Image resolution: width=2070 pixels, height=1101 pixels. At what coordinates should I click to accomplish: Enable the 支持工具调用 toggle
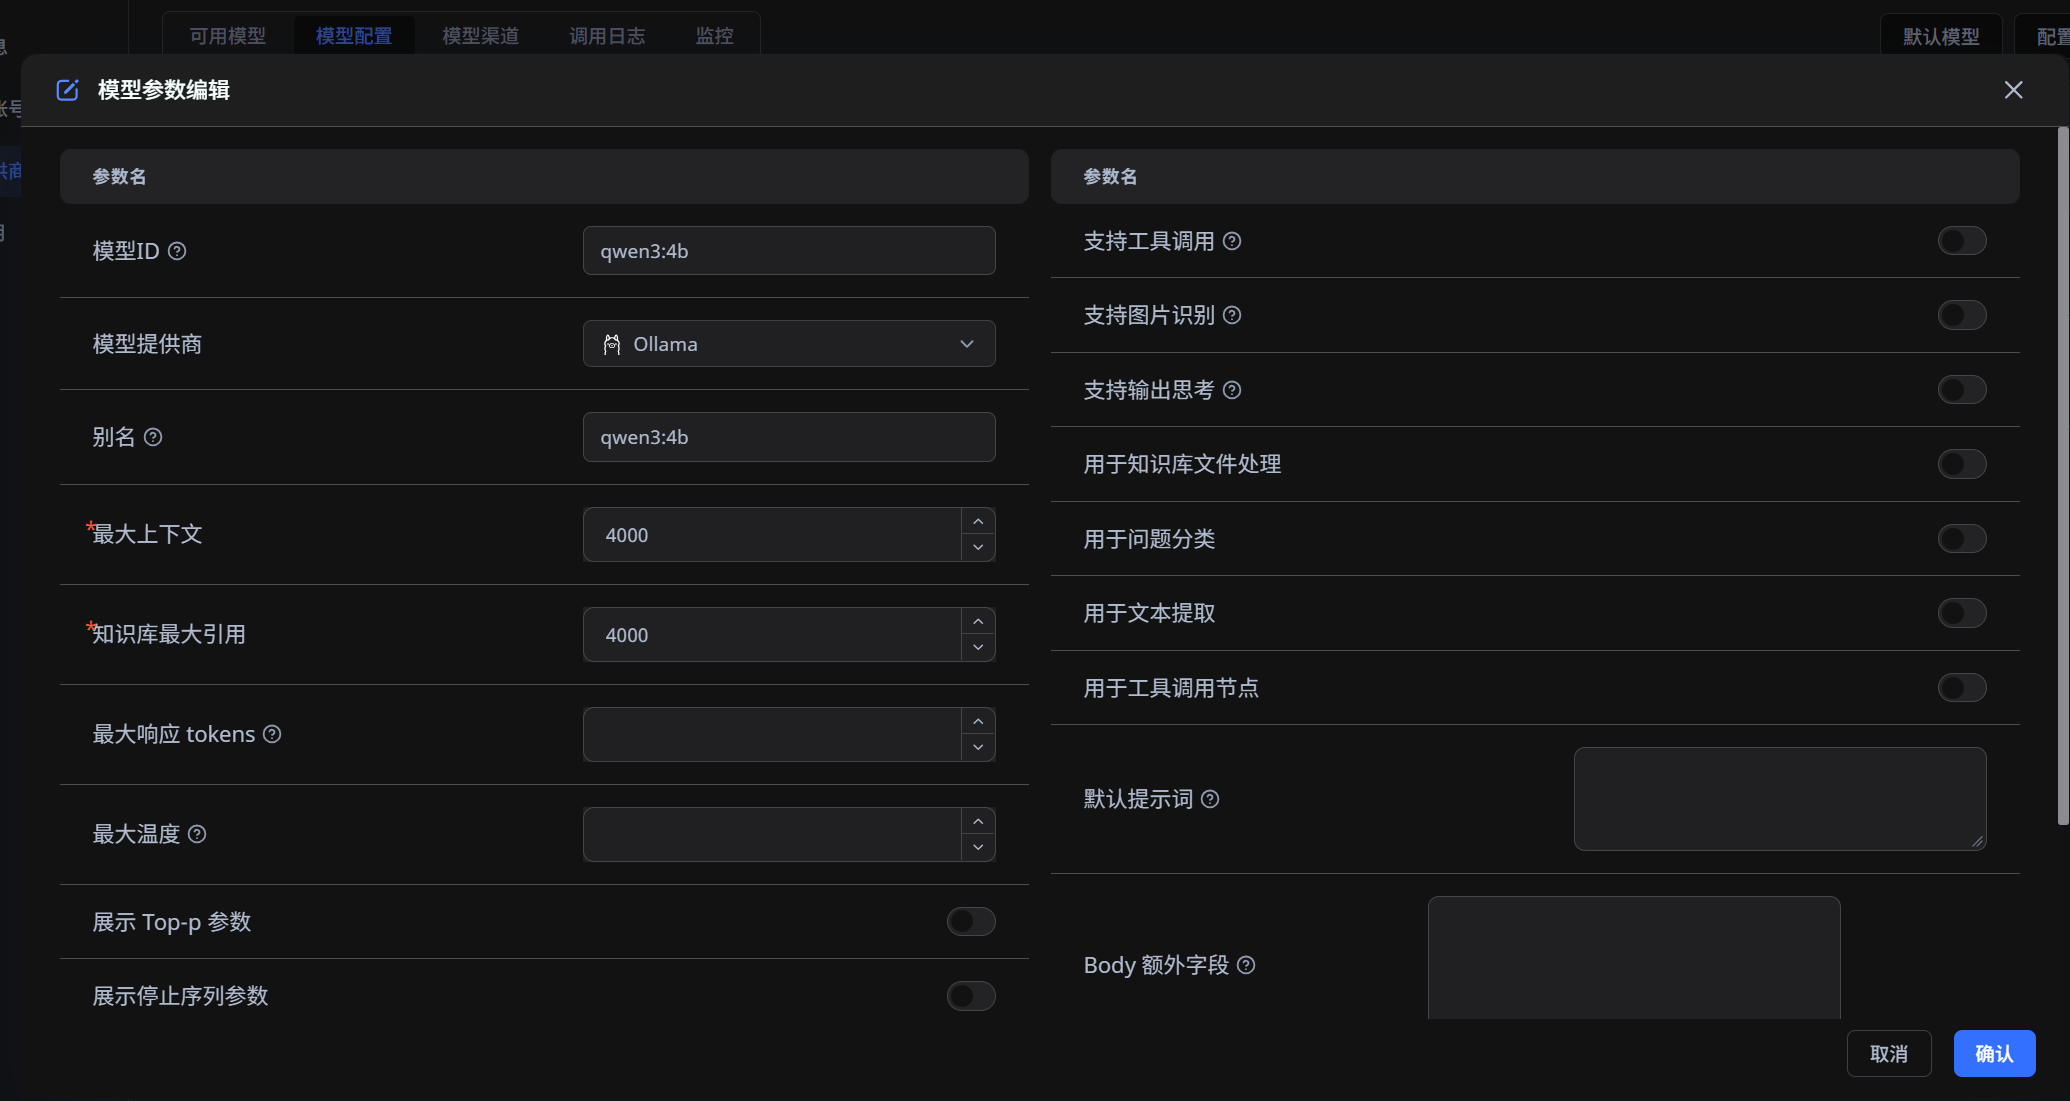click(x=1961, y=240)
